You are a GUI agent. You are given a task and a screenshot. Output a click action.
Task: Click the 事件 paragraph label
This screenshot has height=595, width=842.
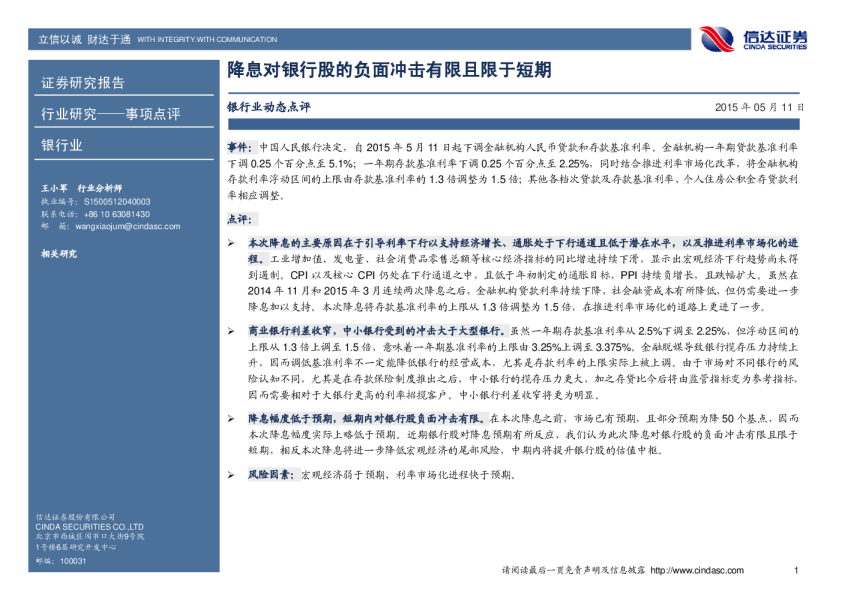point(225,146)
